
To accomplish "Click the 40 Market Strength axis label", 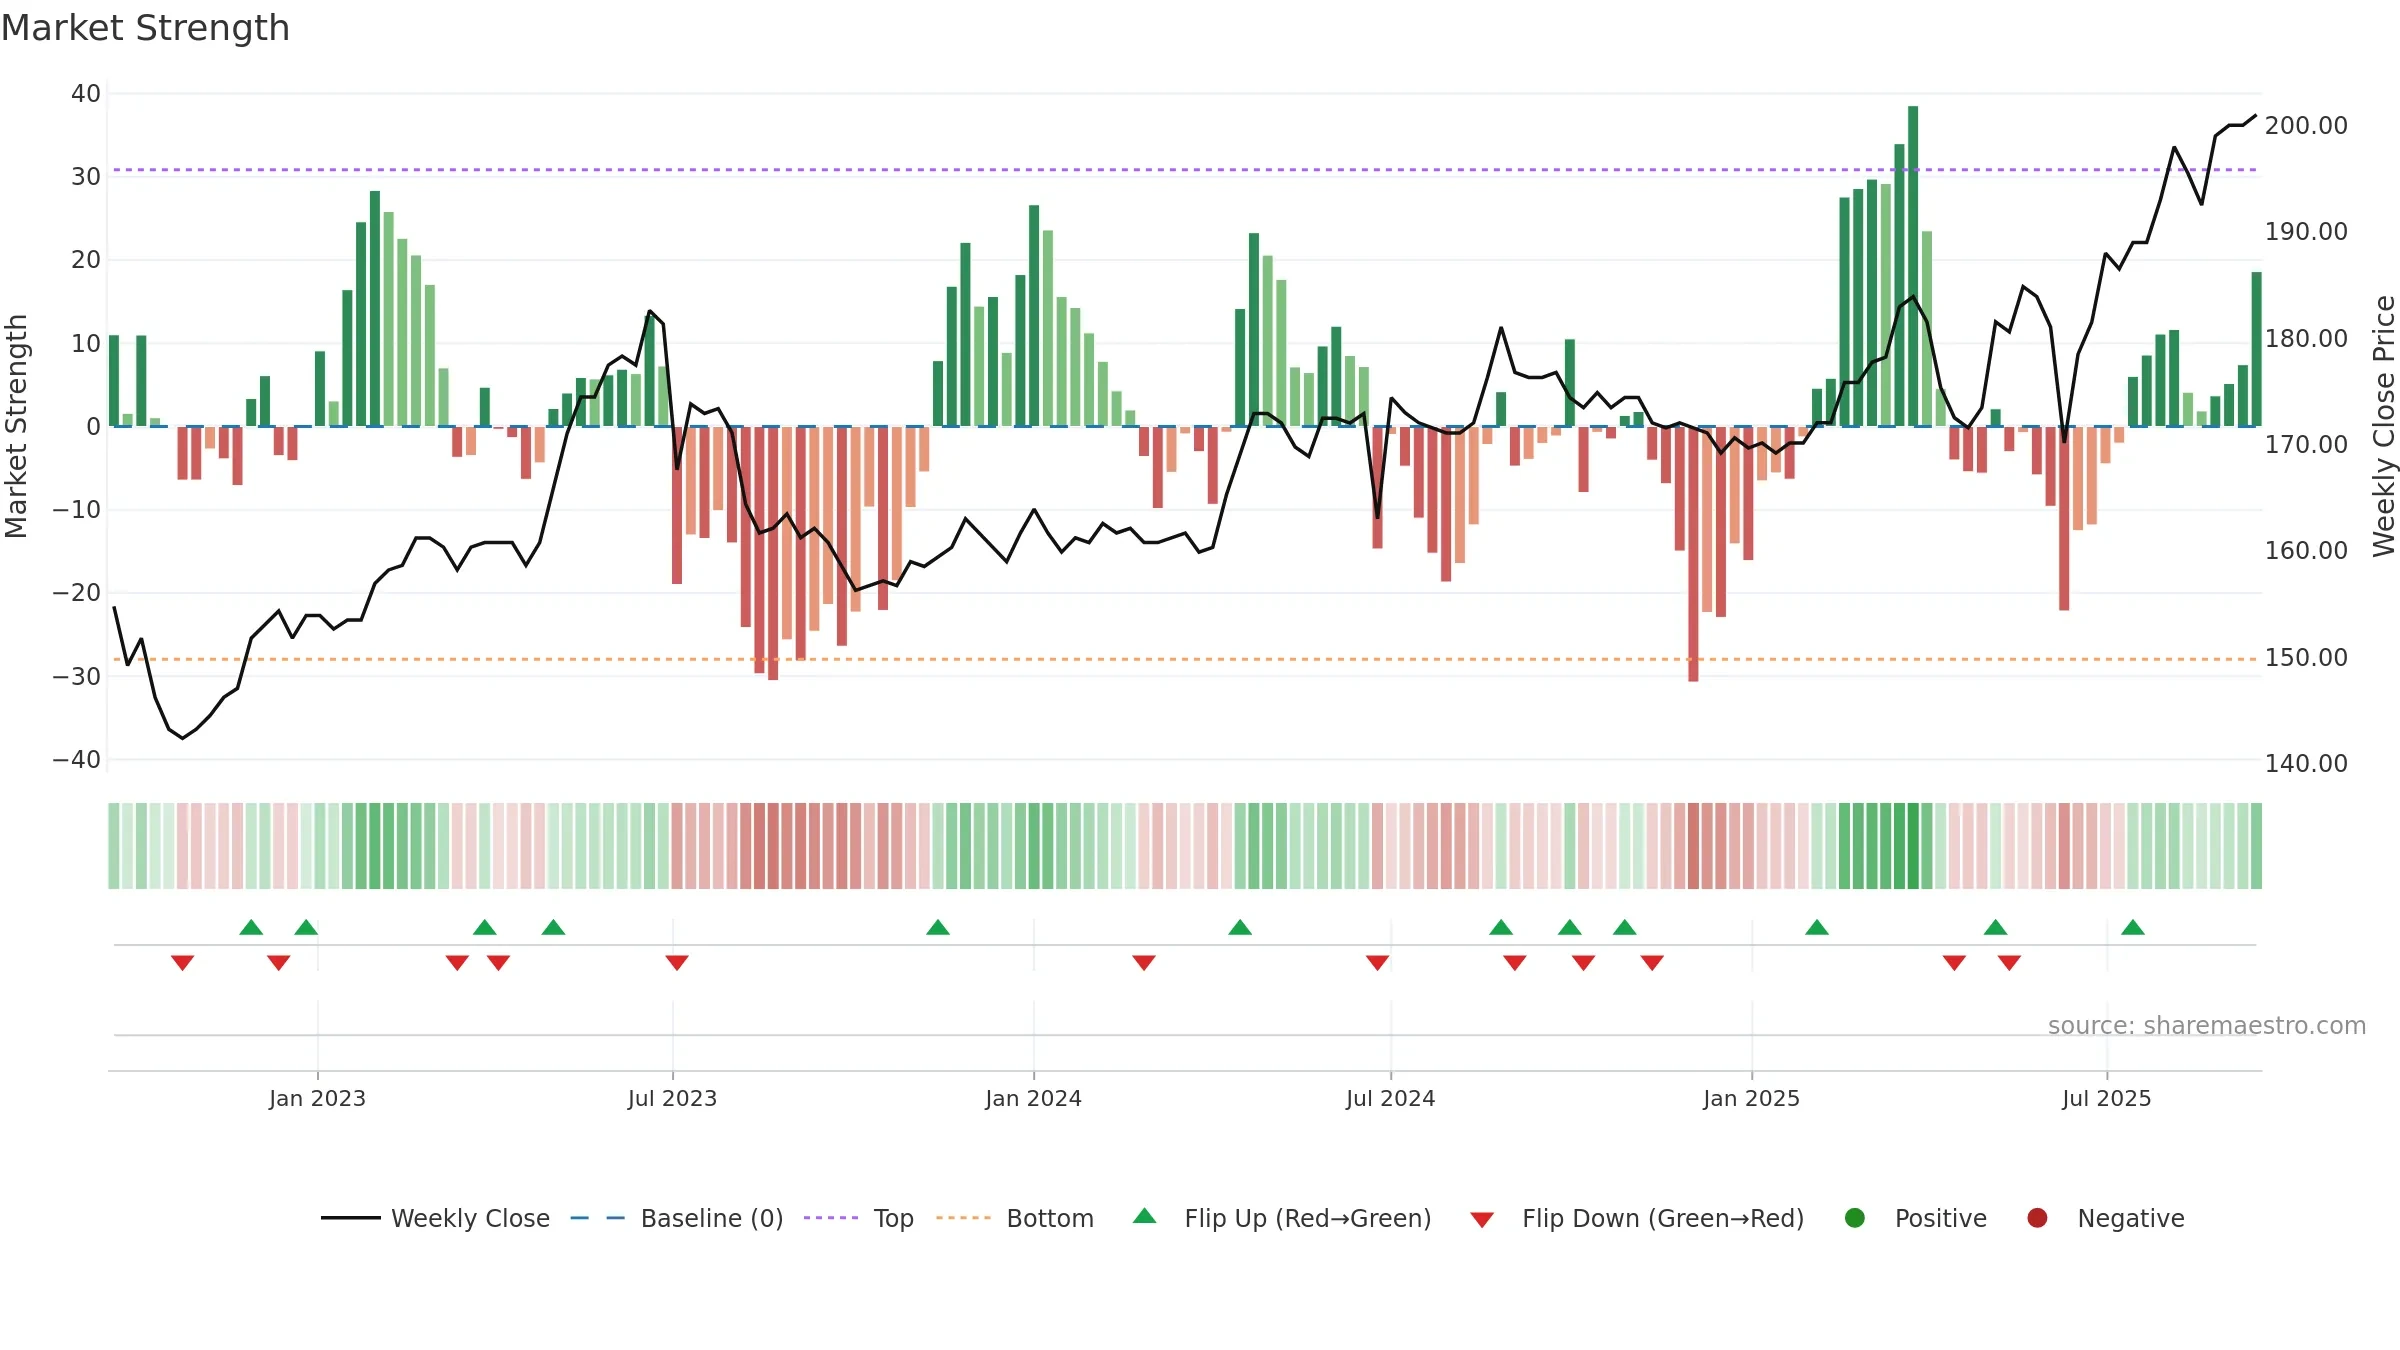I will point(86,94).
